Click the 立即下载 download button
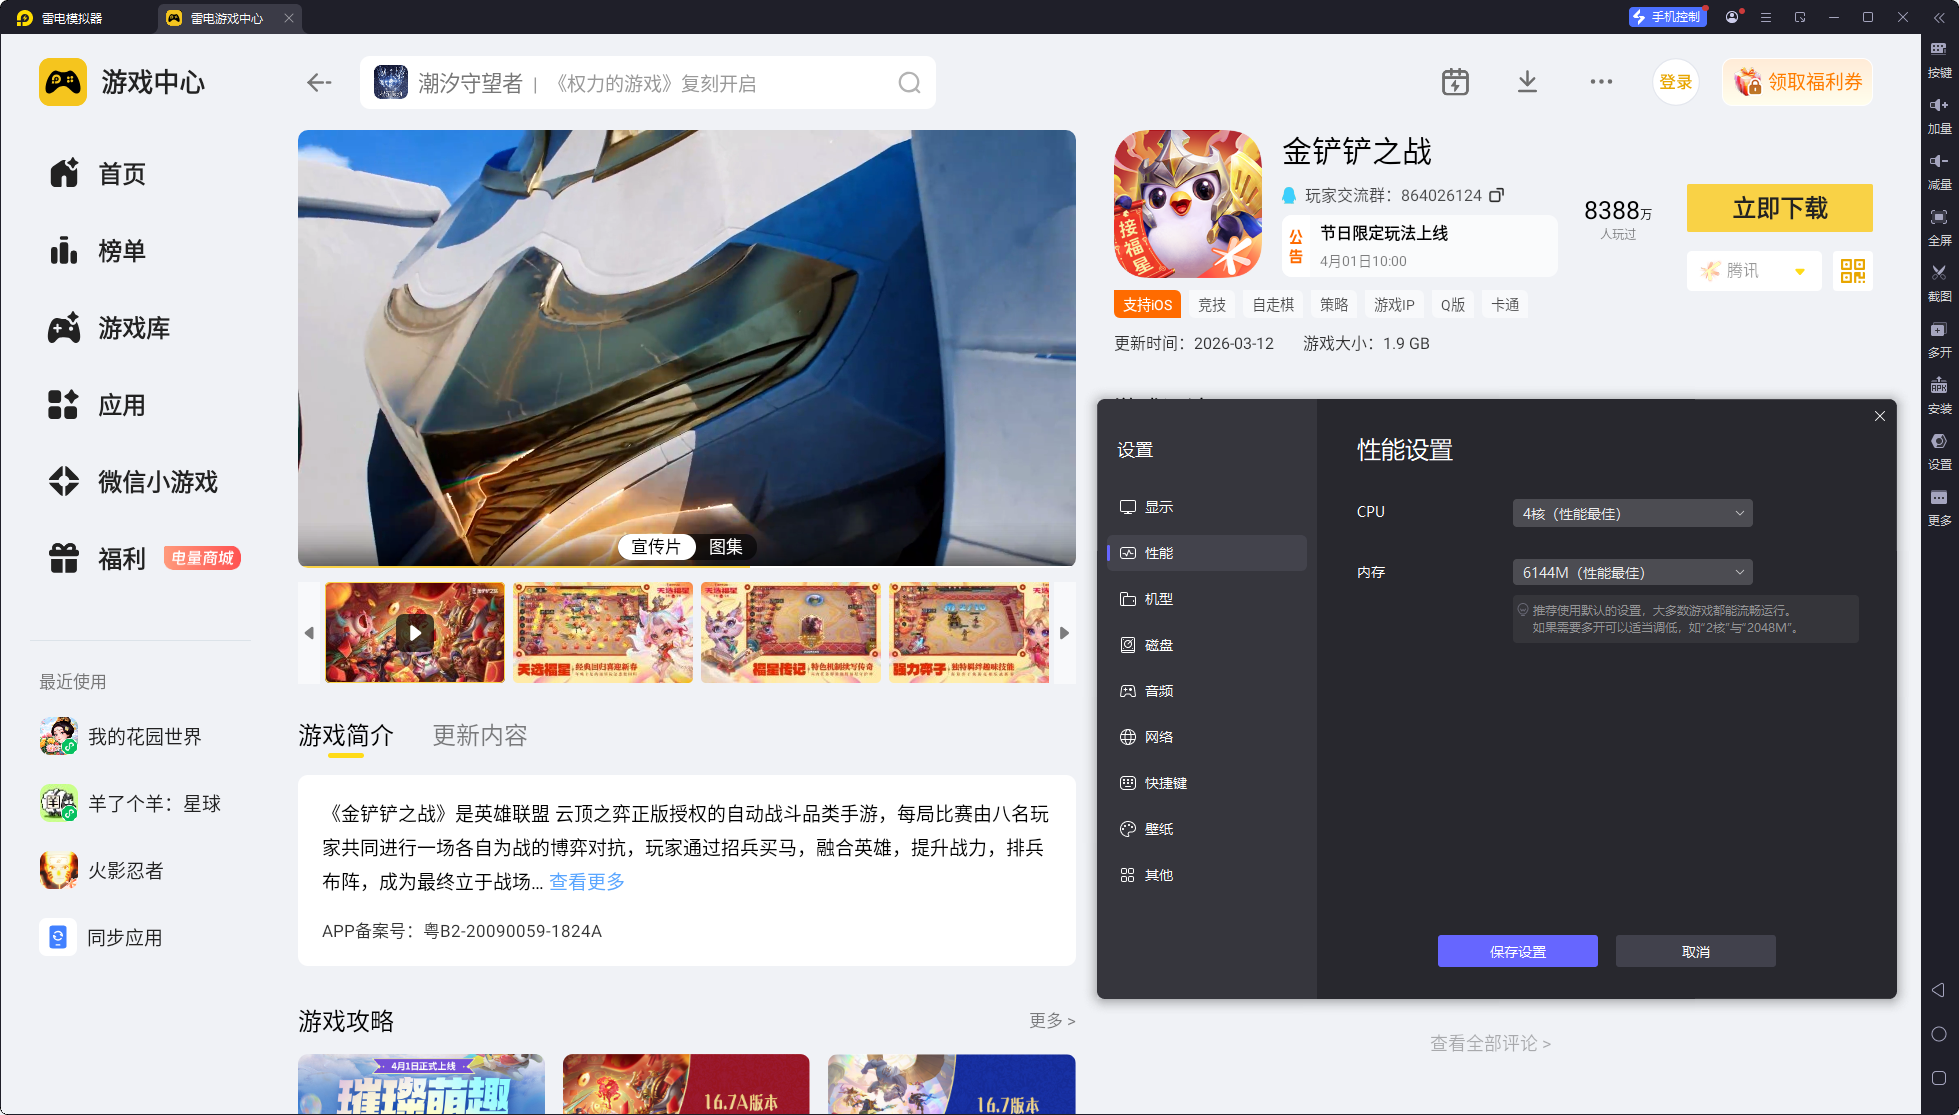 (1779, 208)
